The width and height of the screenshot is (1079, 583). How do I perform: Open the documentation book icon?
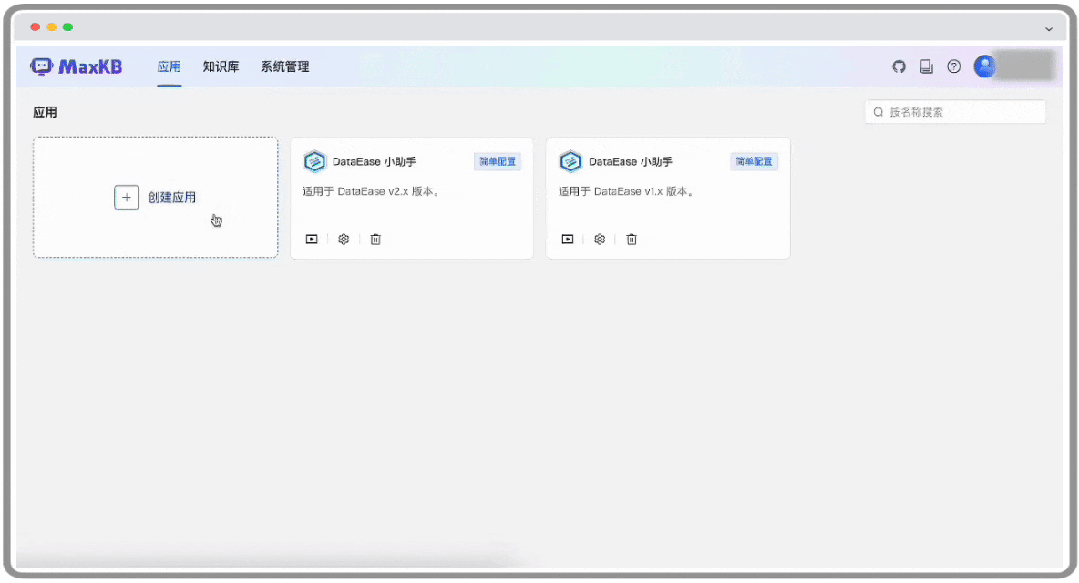pyautogui.click(x=926, y=67)
